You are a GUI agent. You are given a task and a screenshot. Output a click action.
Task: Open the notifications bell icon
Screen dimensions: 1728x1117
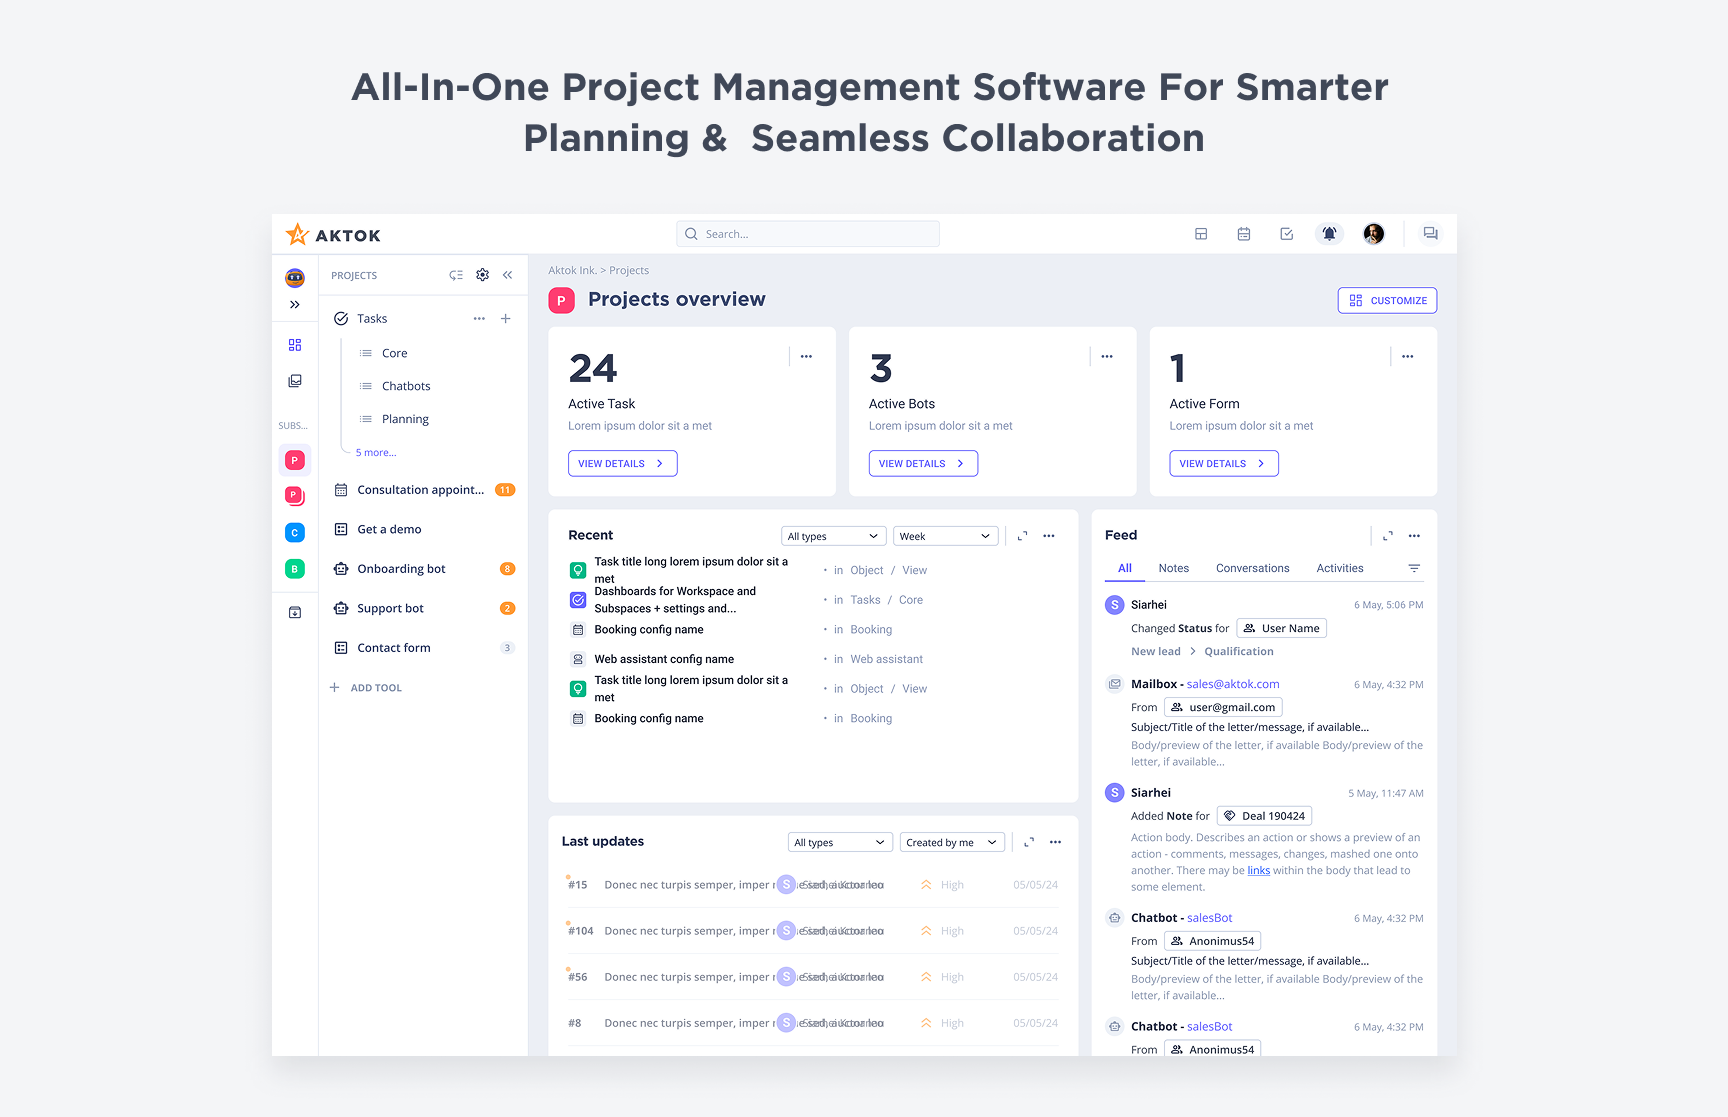(1329, 233)
